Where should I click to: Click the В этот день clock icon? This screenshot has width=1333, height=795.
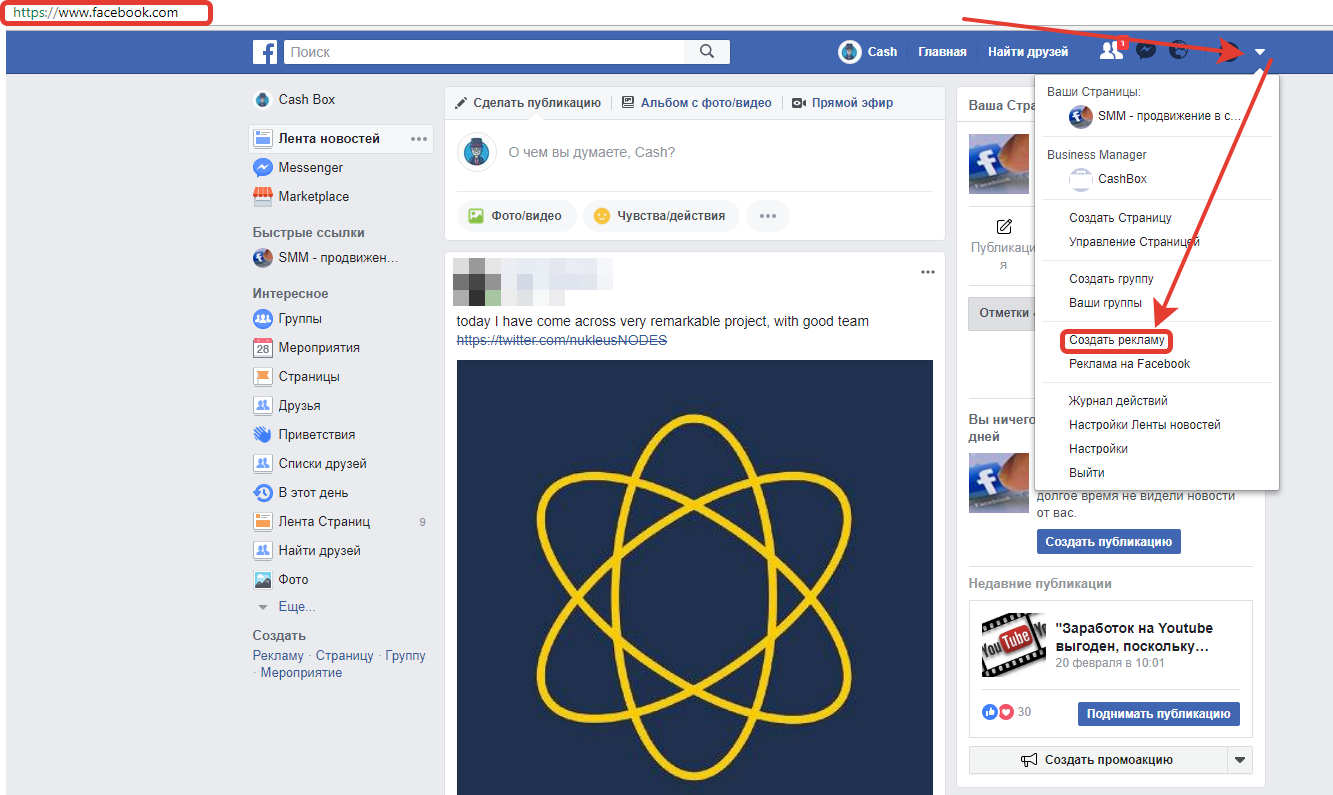click(x=263, y=493)
